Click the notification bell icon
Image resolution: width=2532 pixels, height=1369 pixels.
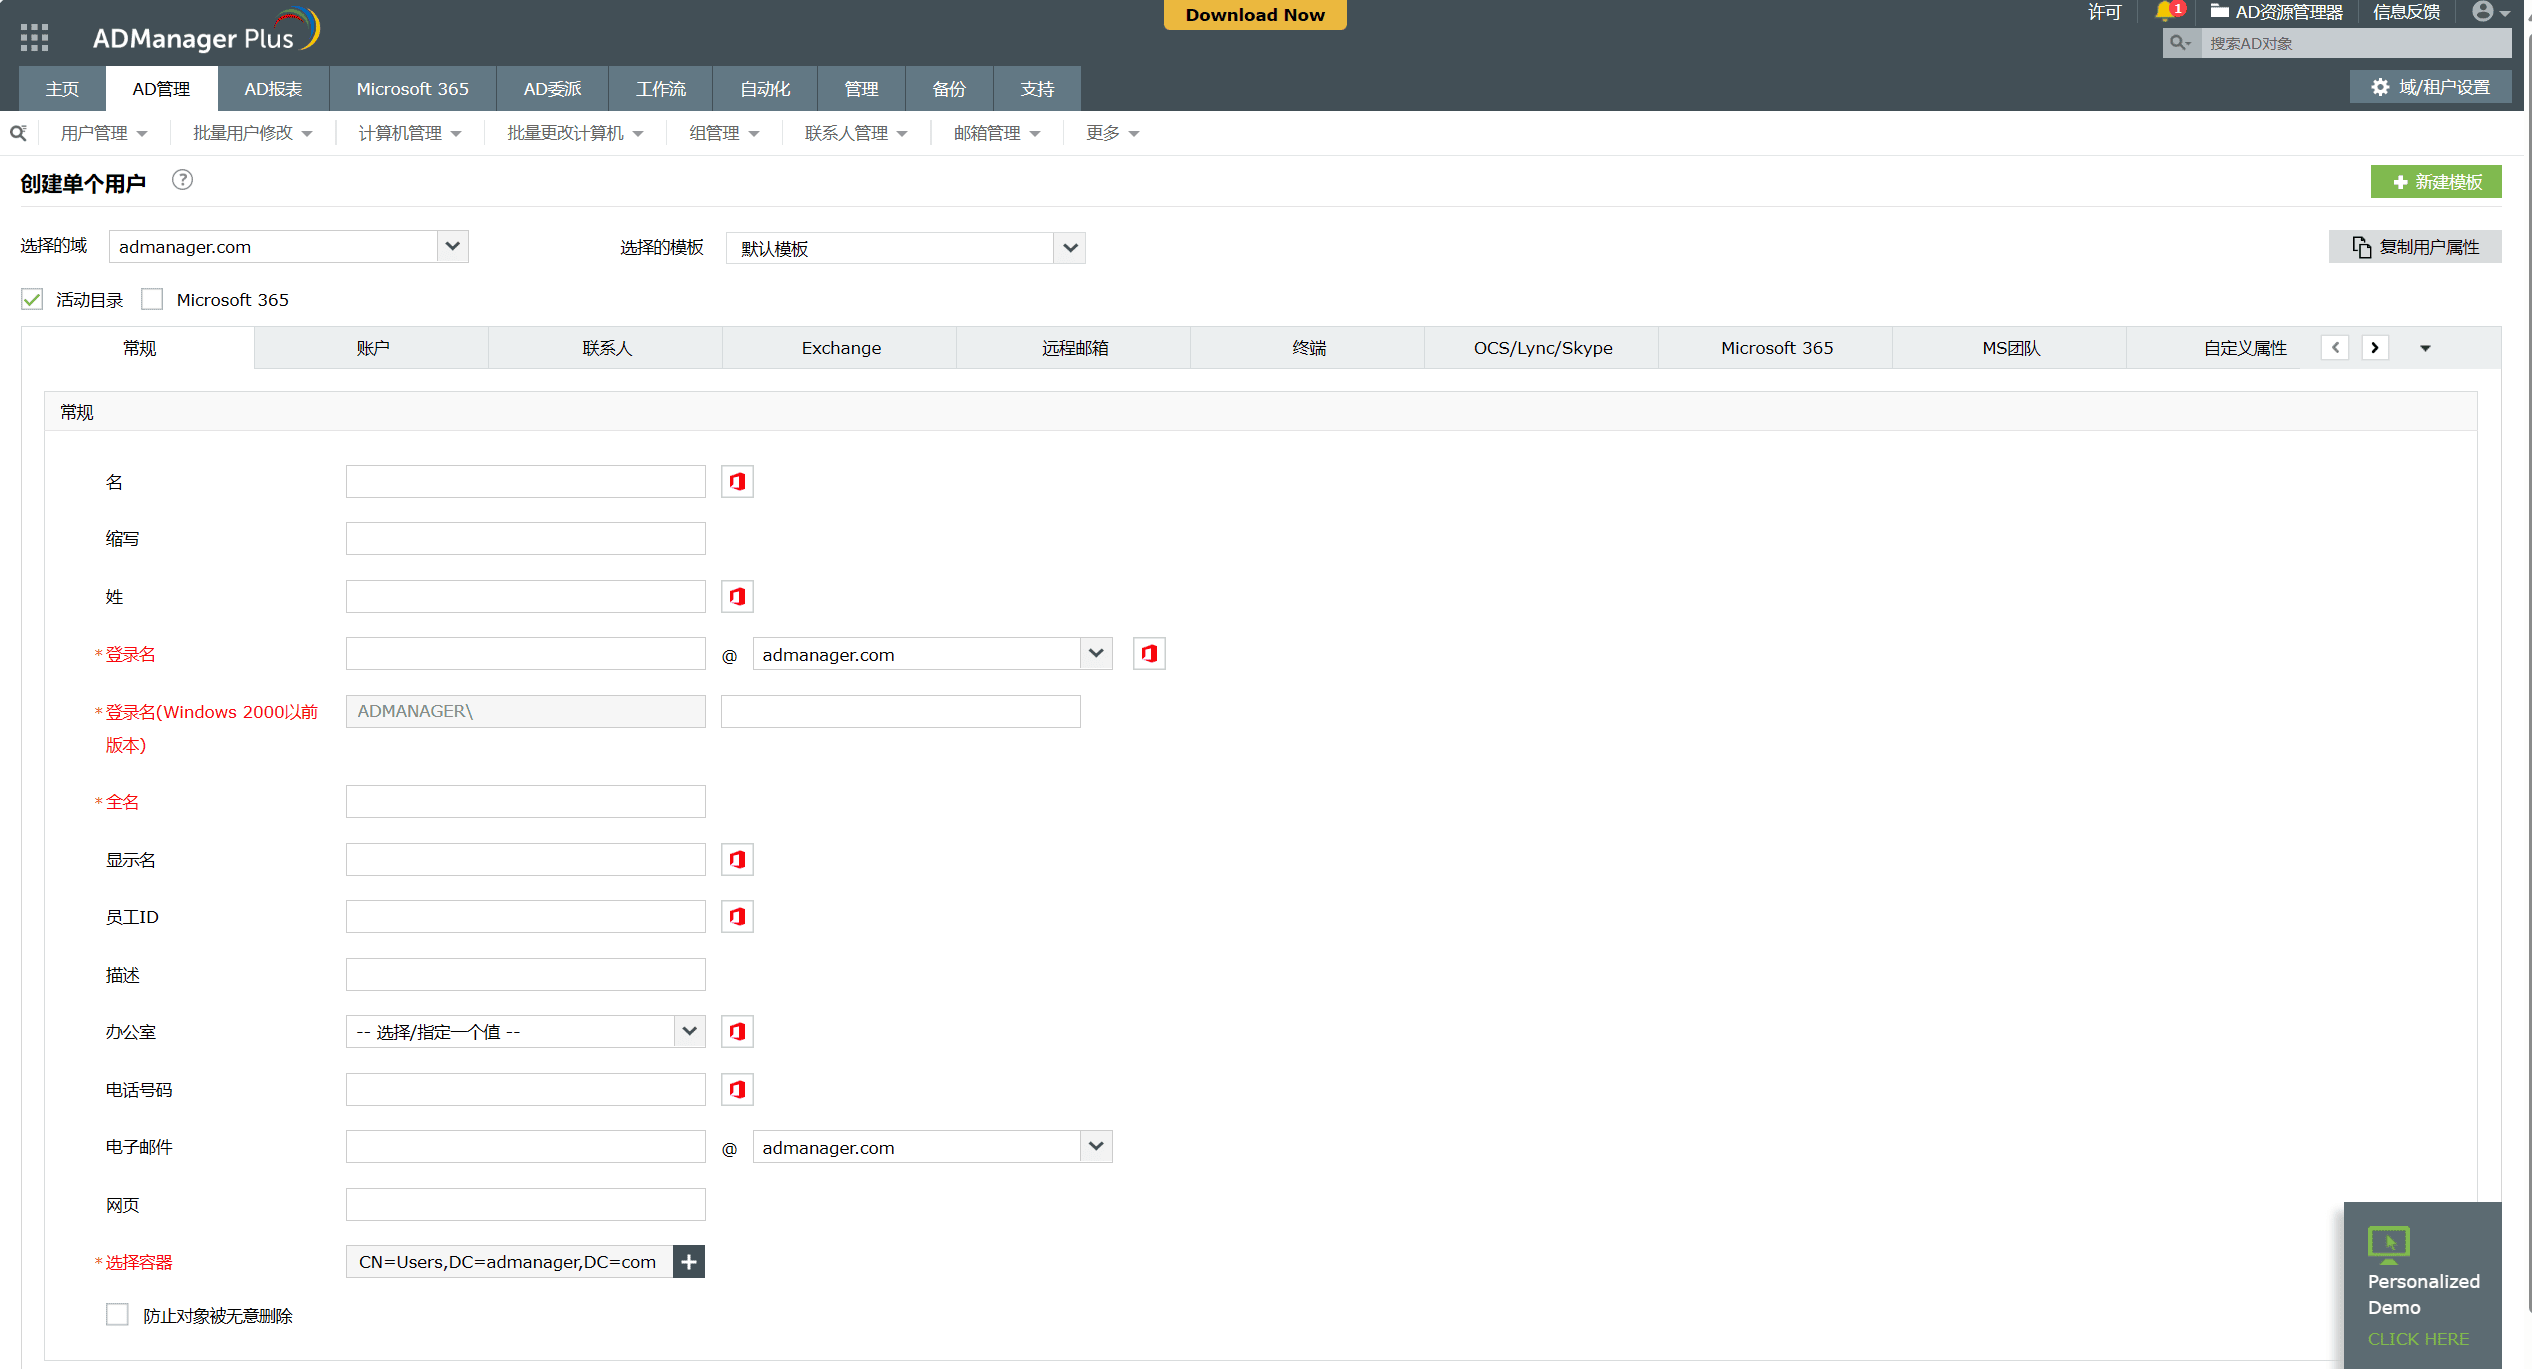click(2166, 12)
